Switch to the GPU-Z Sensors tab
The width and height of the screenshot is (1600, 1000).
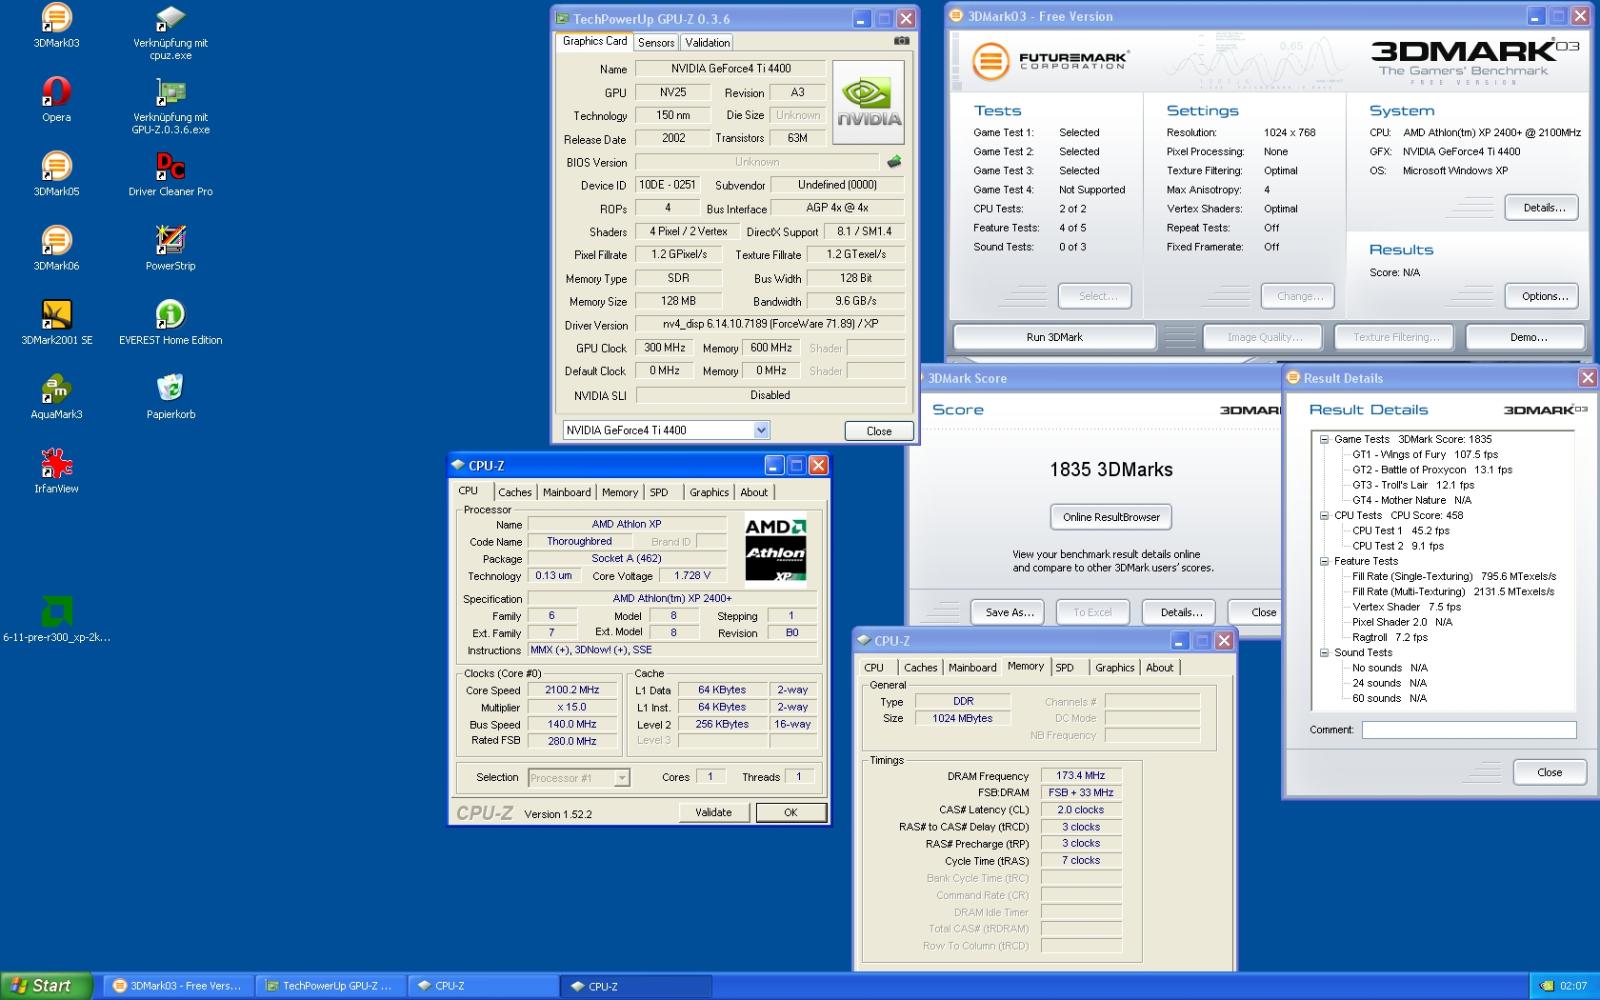656,42
